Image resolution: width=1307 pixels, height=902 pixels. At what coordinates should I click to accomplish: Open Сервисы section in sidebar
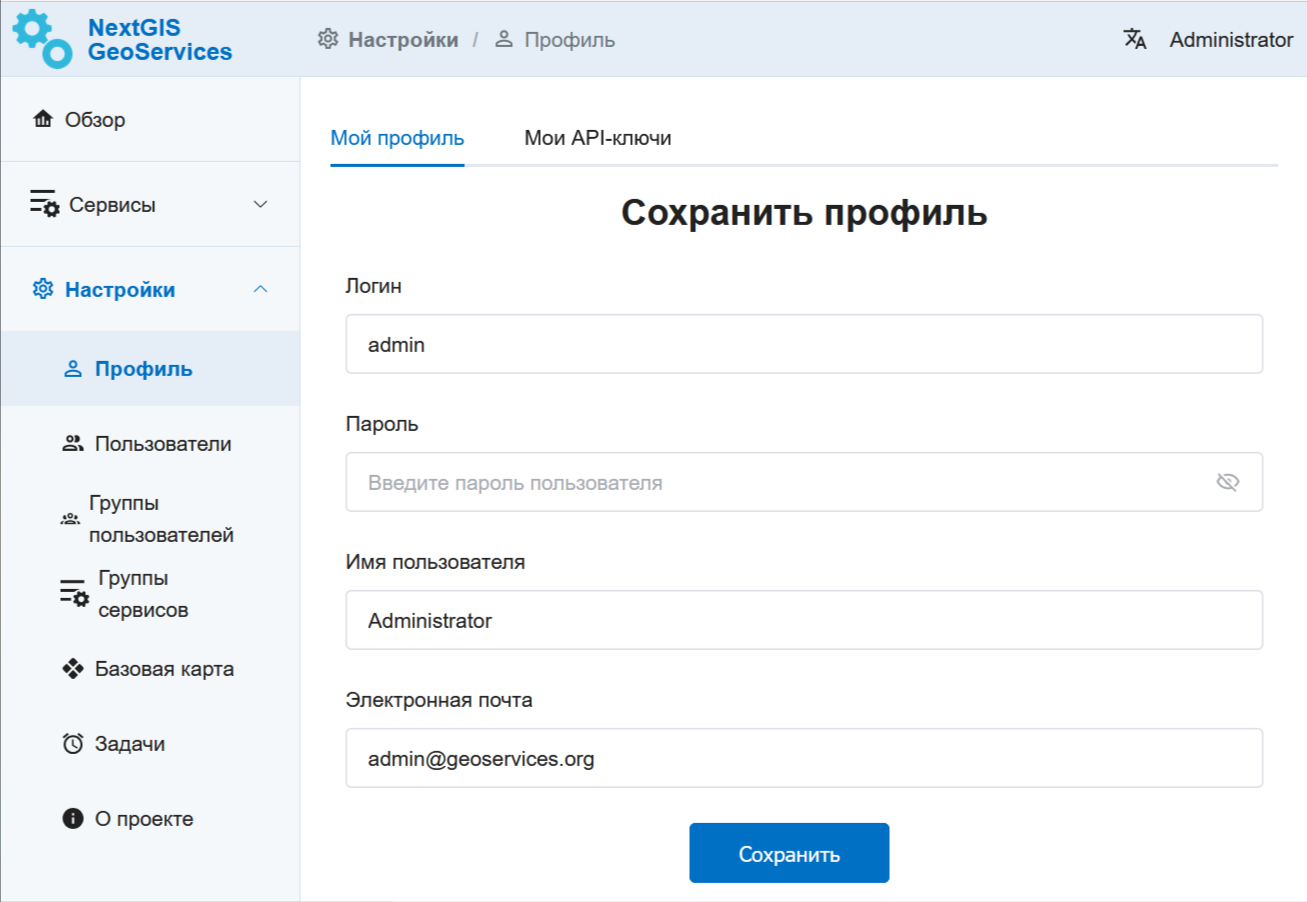pyautogui.click(x=150, y=204)
